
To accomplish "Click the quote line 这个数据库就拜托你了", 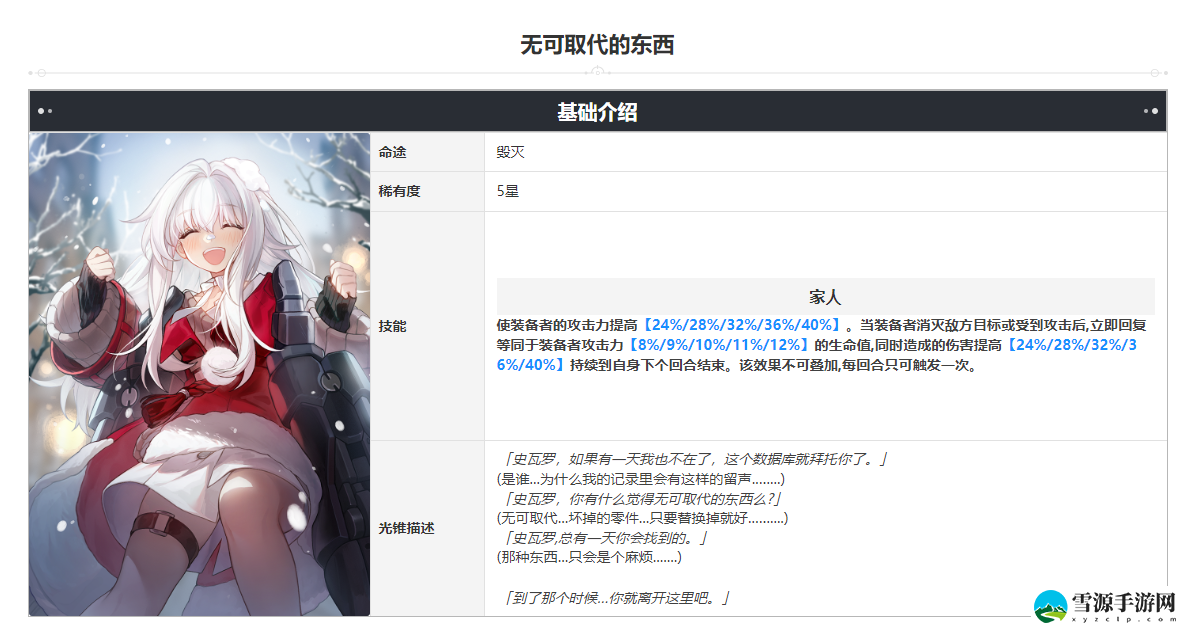I will (x=801, y=459).
